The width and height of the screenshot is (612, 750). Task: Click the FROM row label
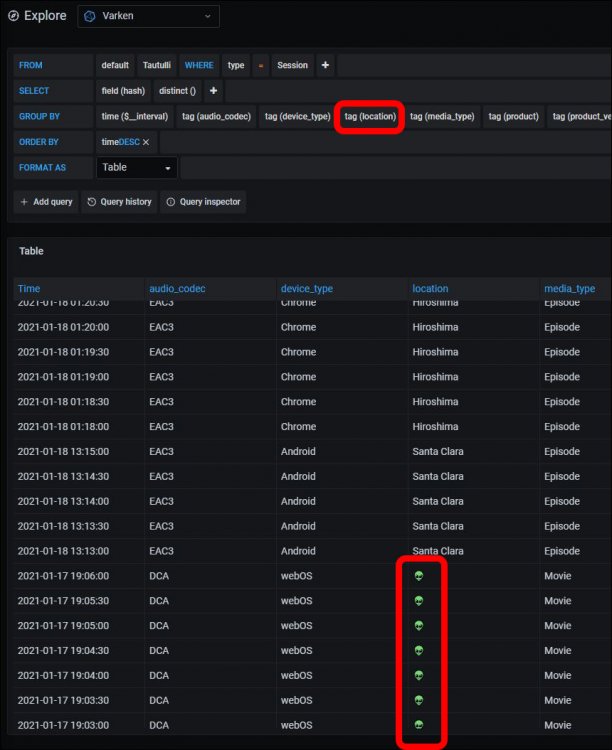tap(31, 66)
